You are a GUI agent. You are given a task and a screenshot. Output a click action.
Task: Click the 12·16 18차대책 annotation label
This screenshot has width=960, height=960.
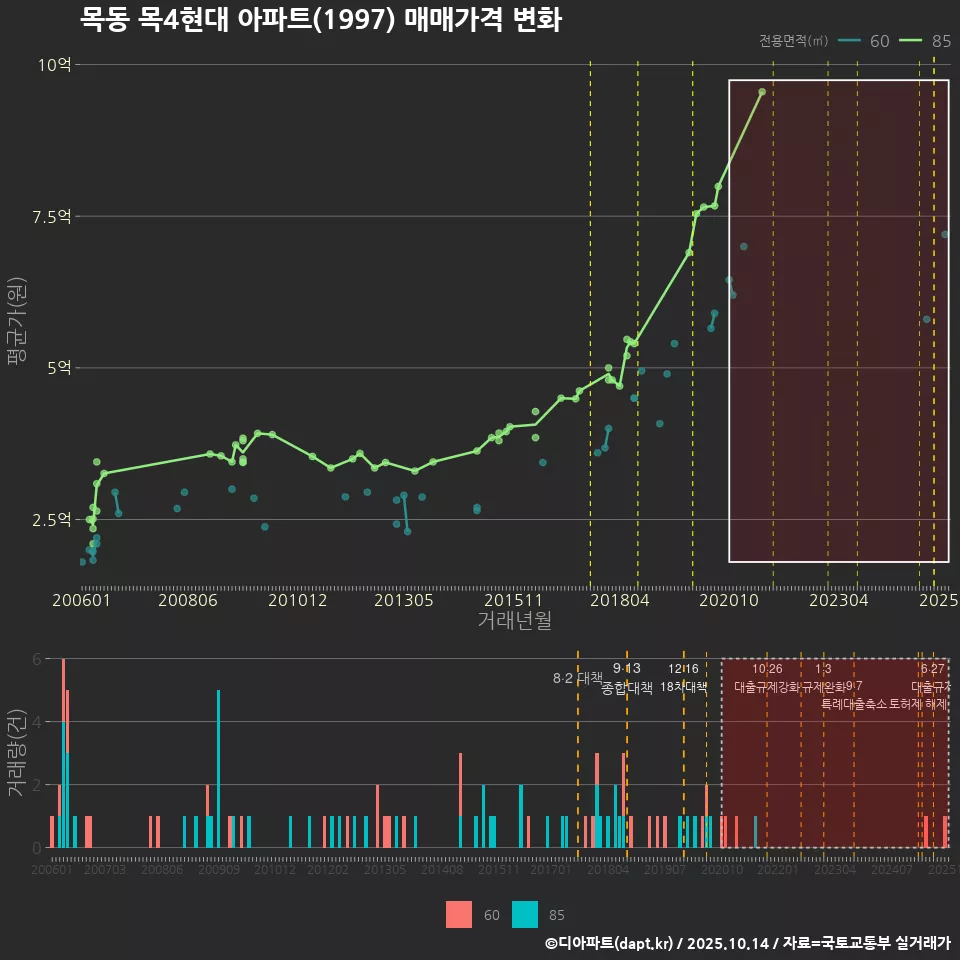[684, 678]
